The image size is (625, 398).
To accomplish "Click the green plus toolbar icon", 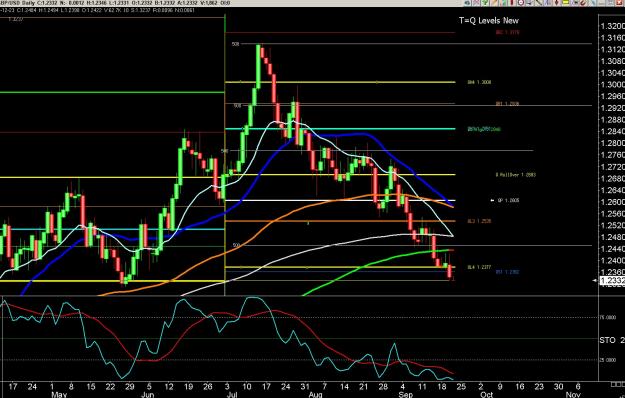I will click(485, 2).
